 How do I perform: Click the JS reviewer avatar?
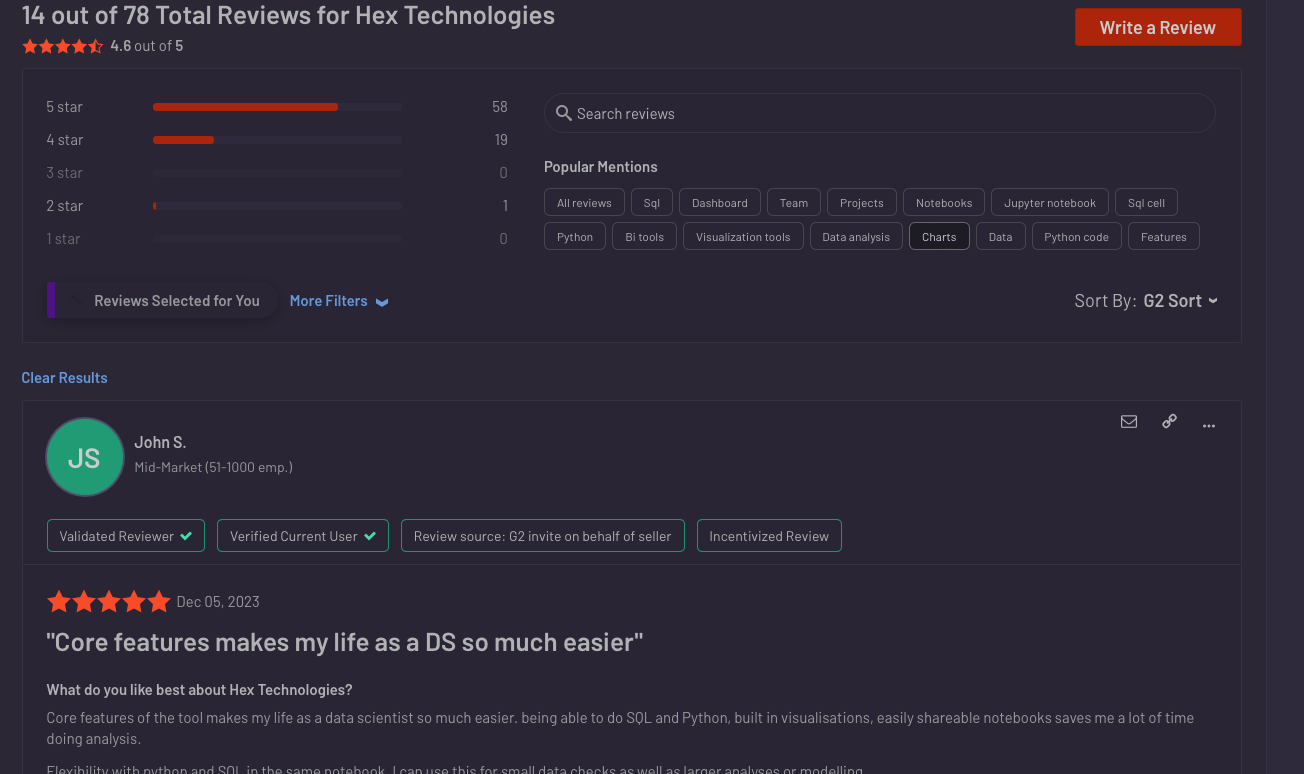[x=85, y=458]
